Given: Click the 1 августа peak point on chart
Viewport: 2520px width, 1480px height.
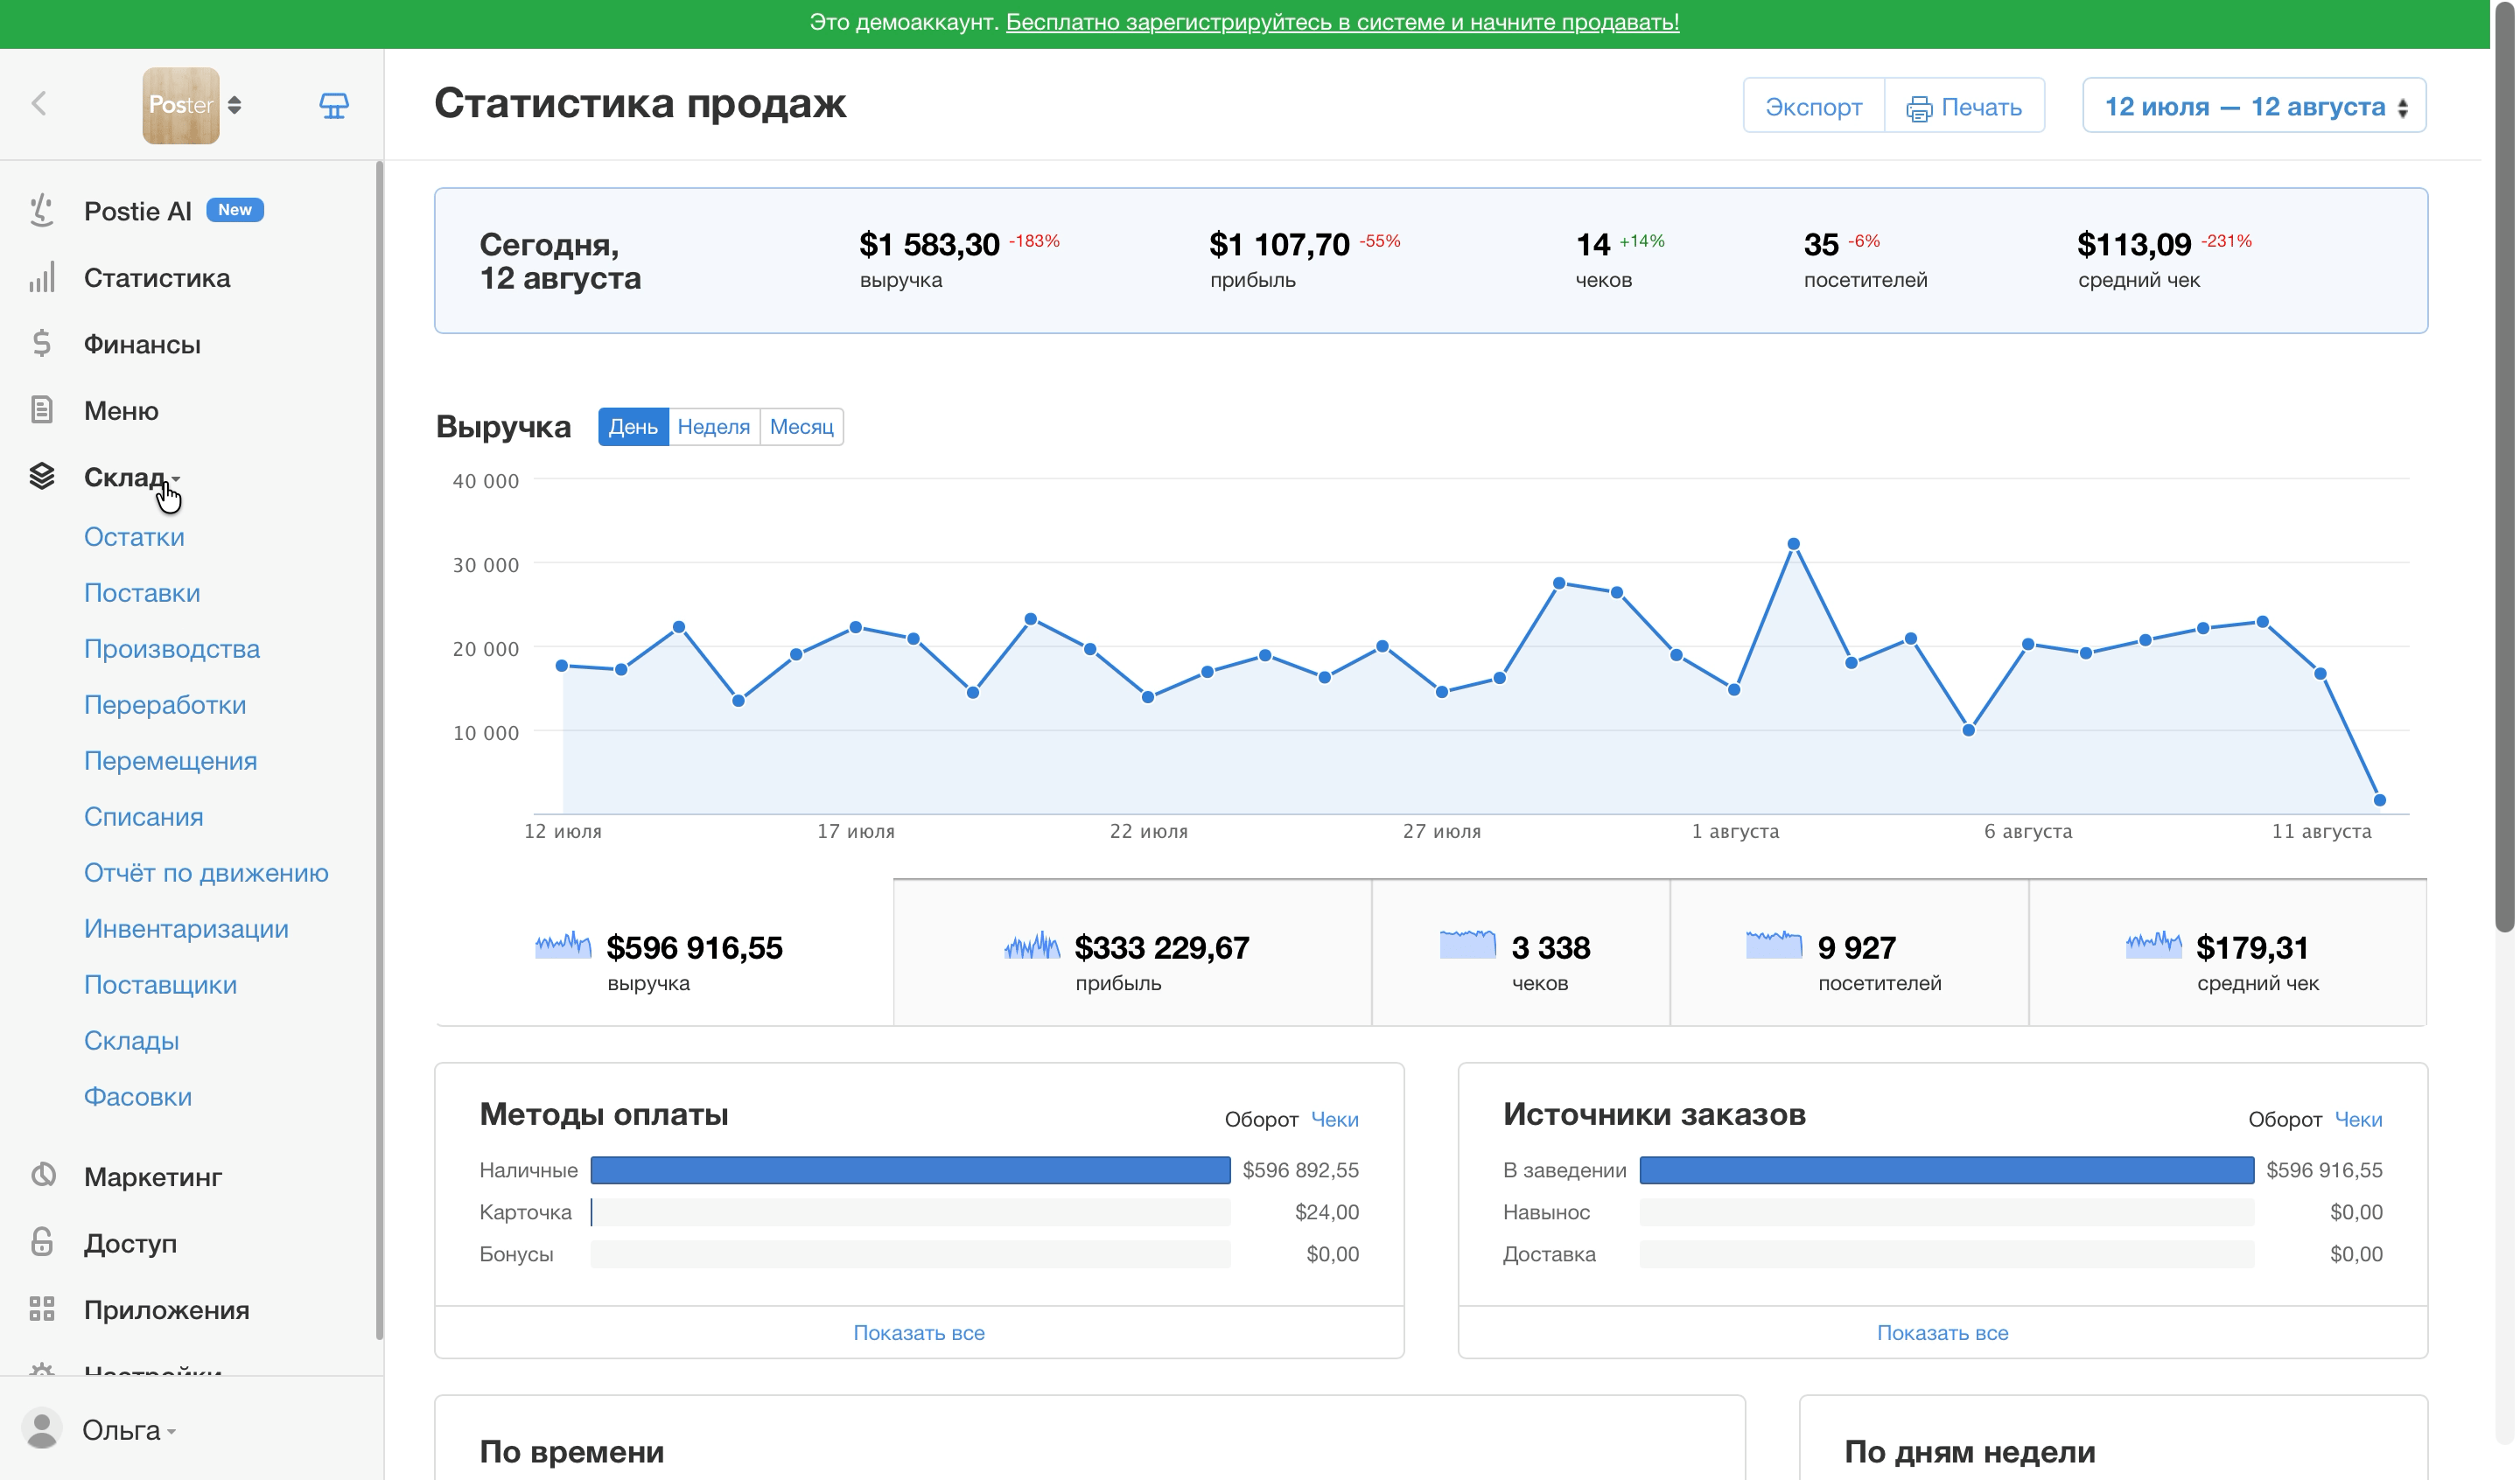Looking at the screenshot, I should [1794, 544].
